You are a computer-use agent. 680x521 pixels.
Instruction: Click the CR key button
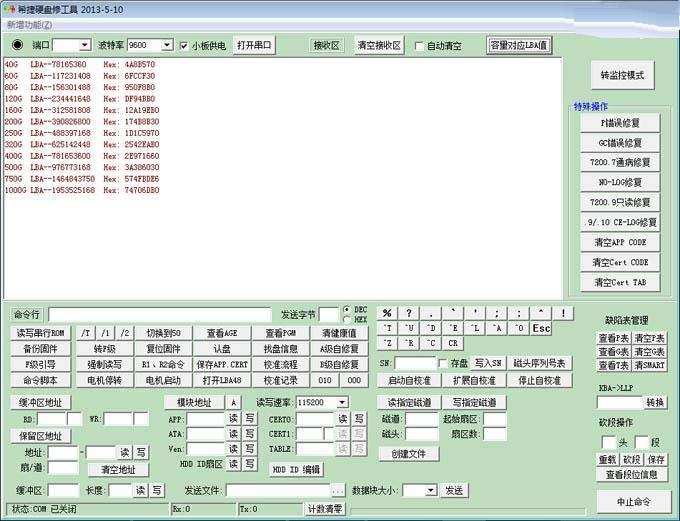pyautogui.click(x=453, y=343)
